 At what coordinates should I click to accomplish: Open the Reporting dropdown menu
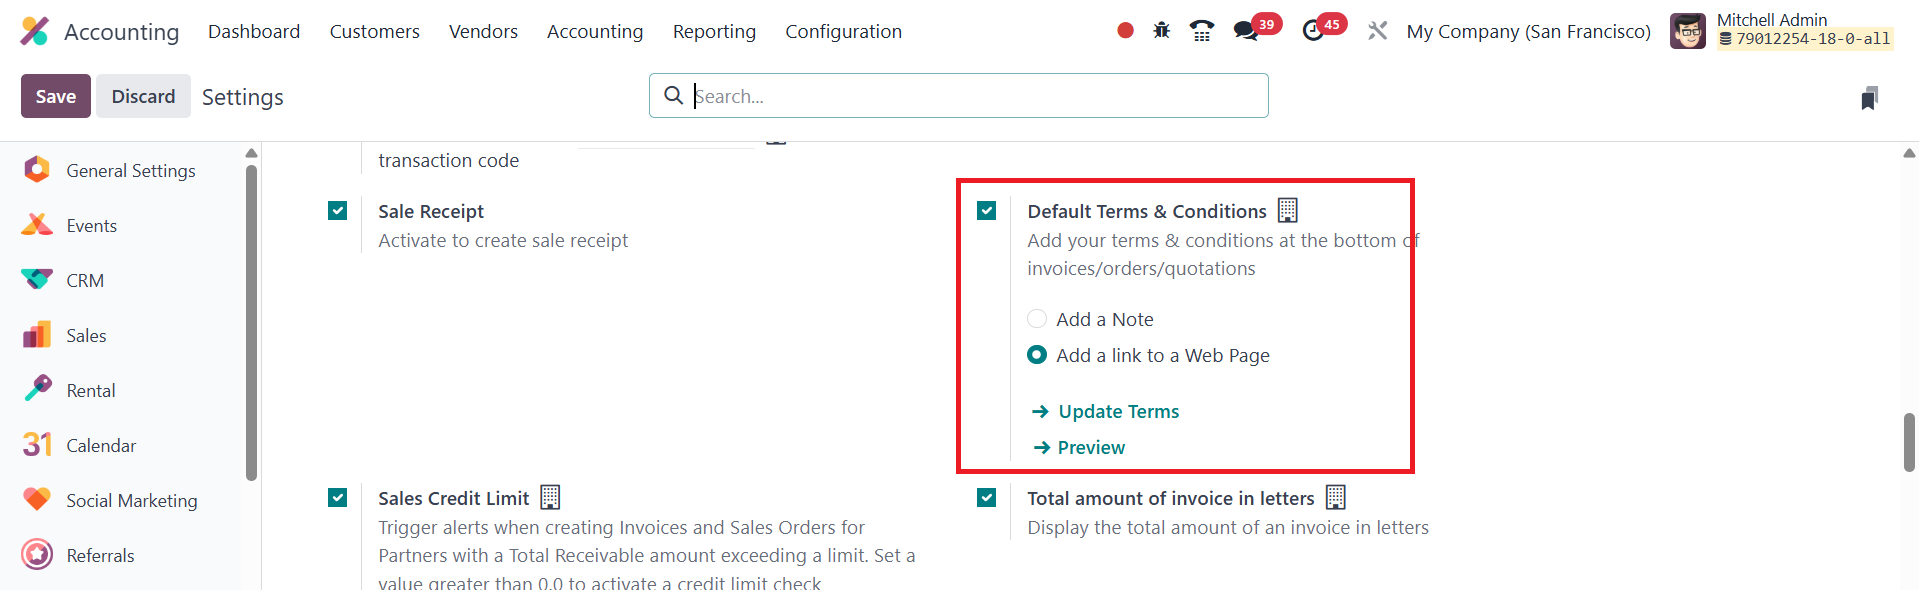pos(714,31)
